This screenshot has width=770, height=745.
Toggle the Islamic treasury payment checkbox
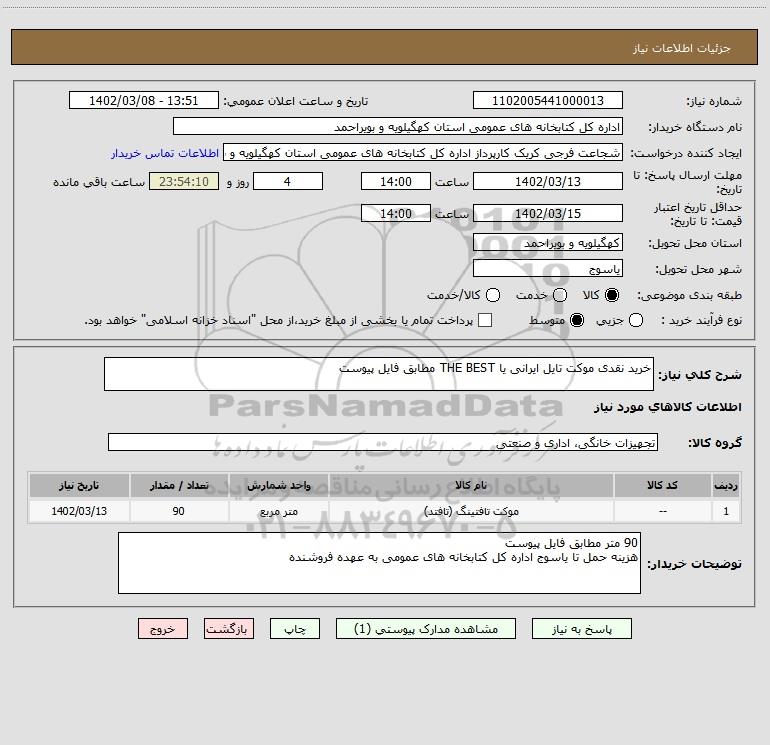click(485, 320)
